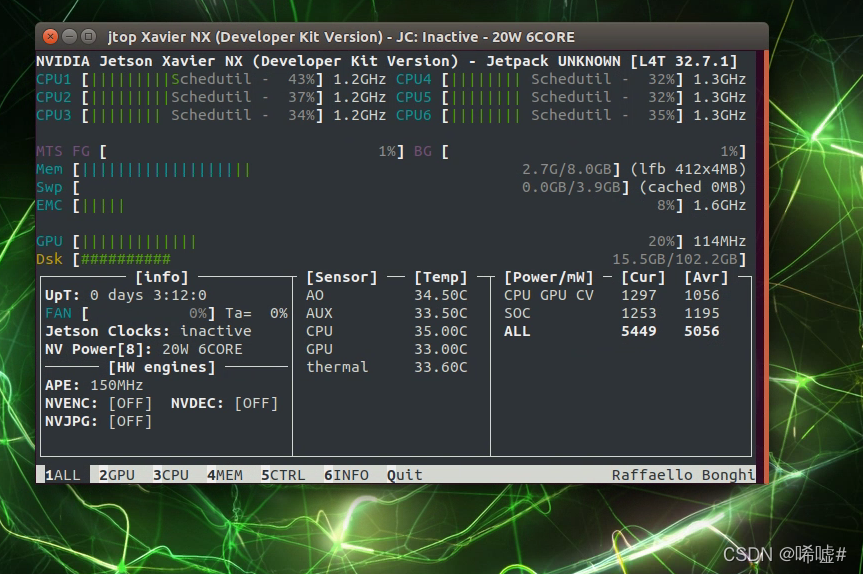Click the UpT uptime line

point(126,296)
